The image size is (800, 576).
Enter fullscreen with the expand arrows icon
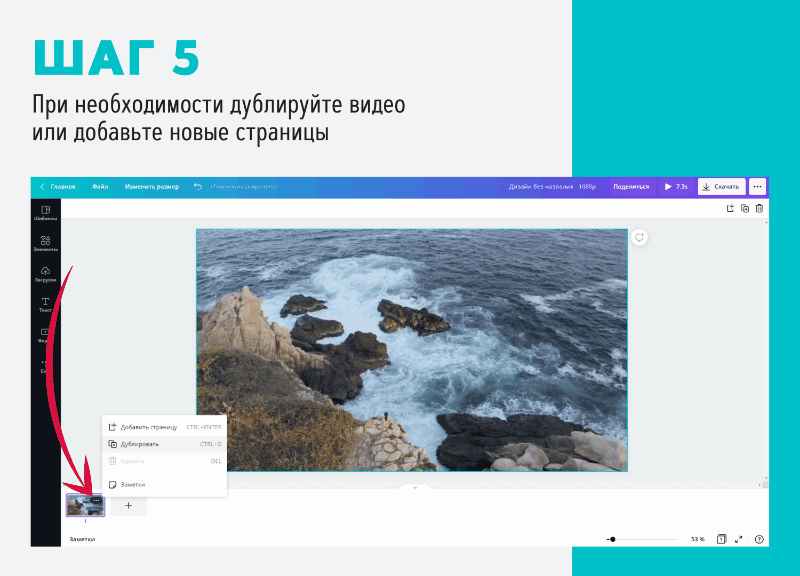[x=738, y=539]
